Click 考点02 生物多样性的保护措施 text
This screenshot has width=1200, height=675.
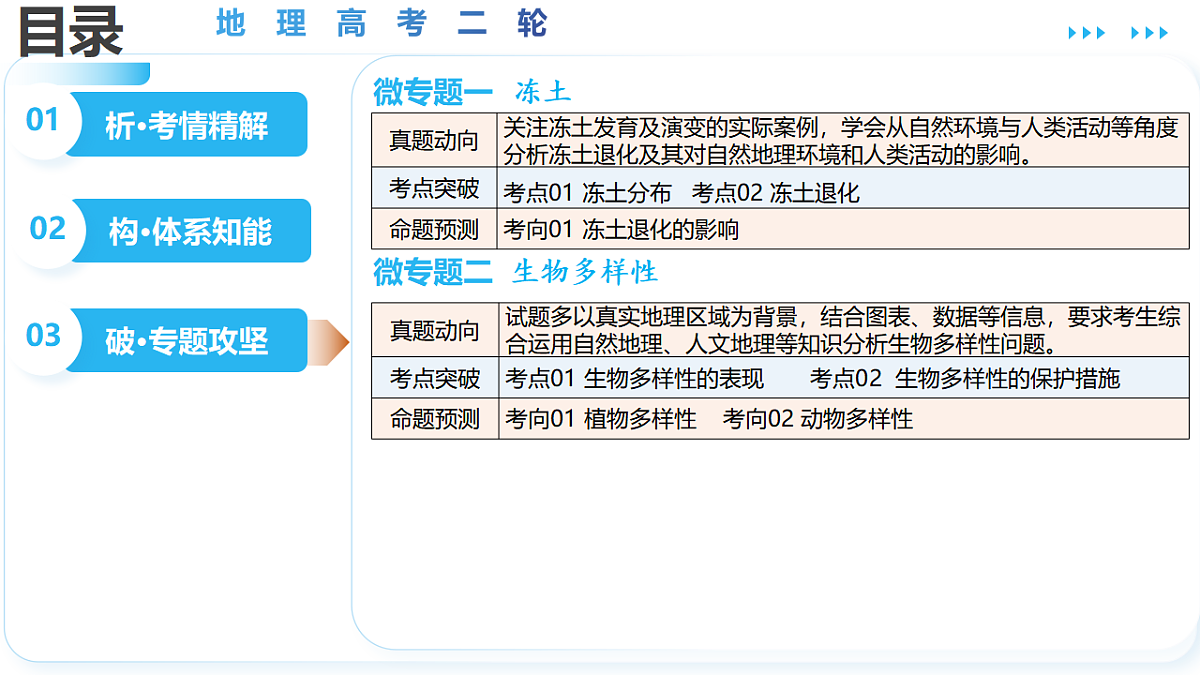pyautogui.click(x=965, y=379)
